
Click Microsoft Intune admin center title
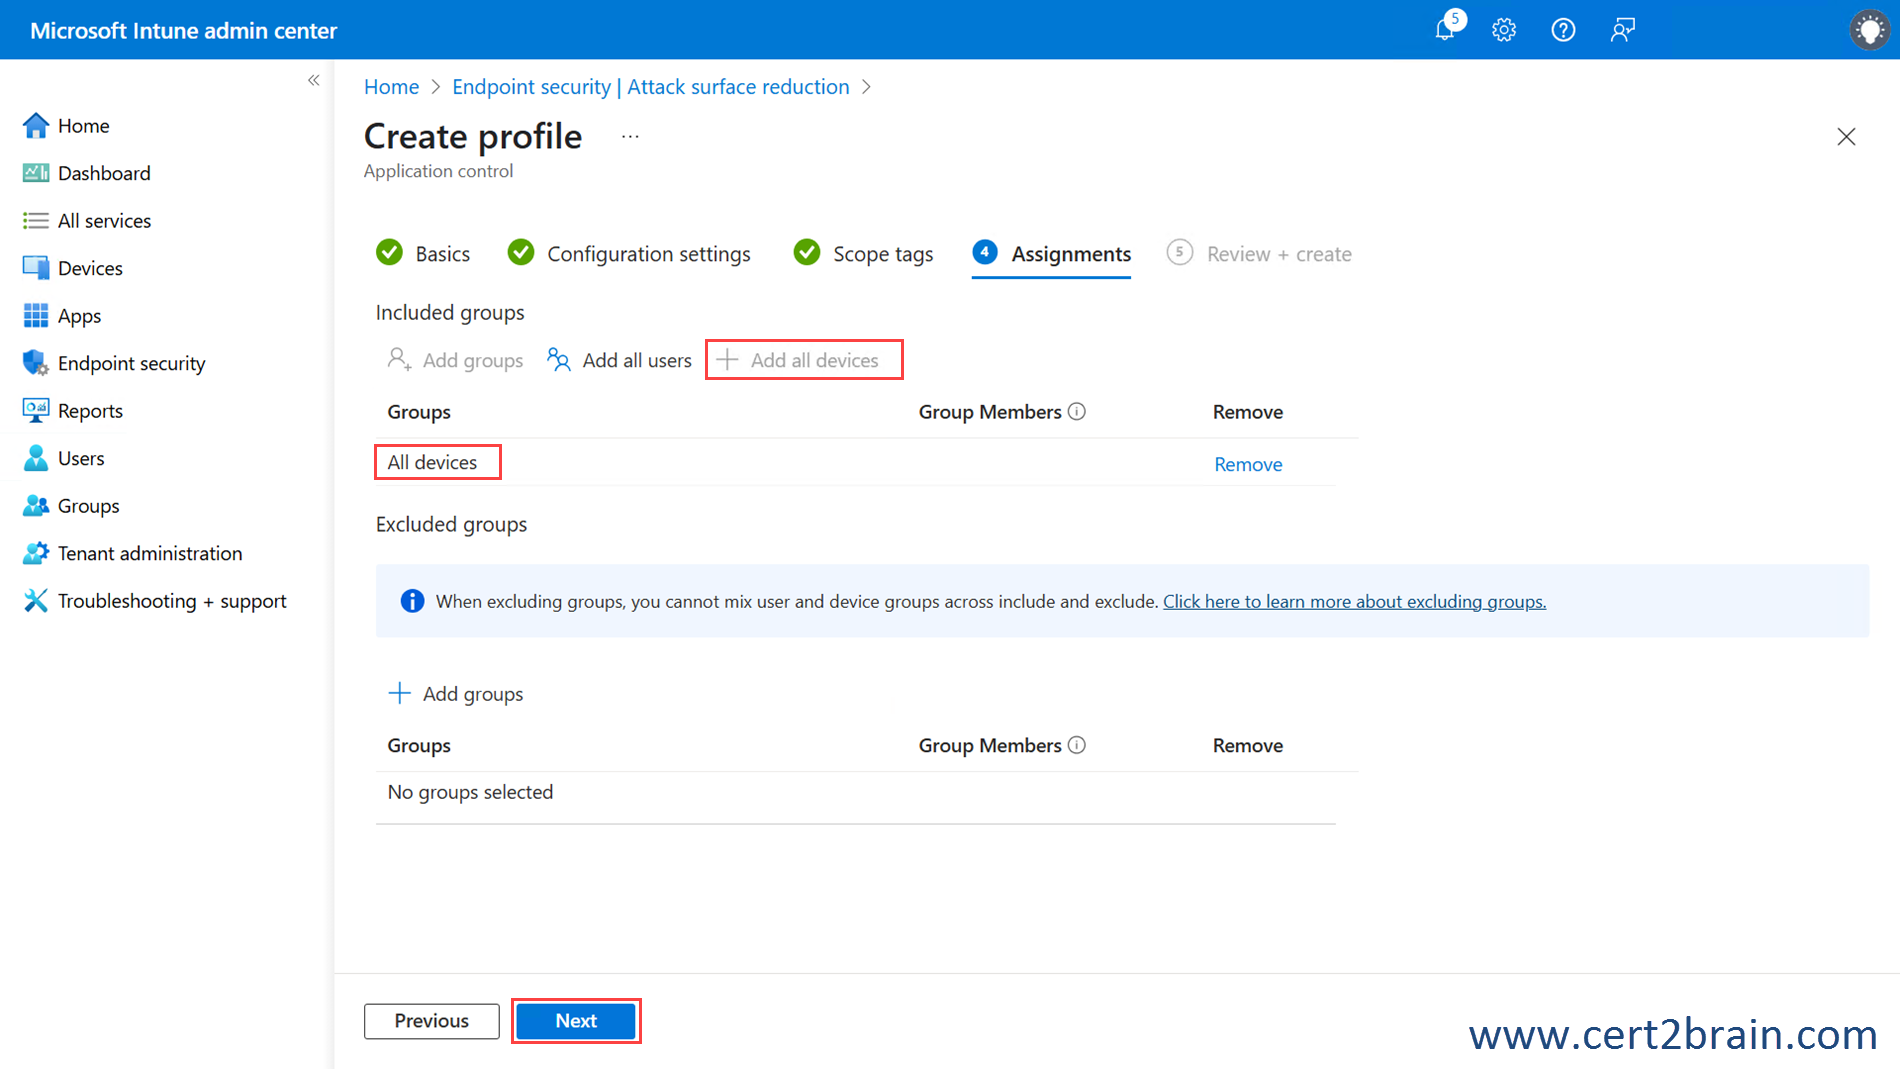tap(184, 30)
